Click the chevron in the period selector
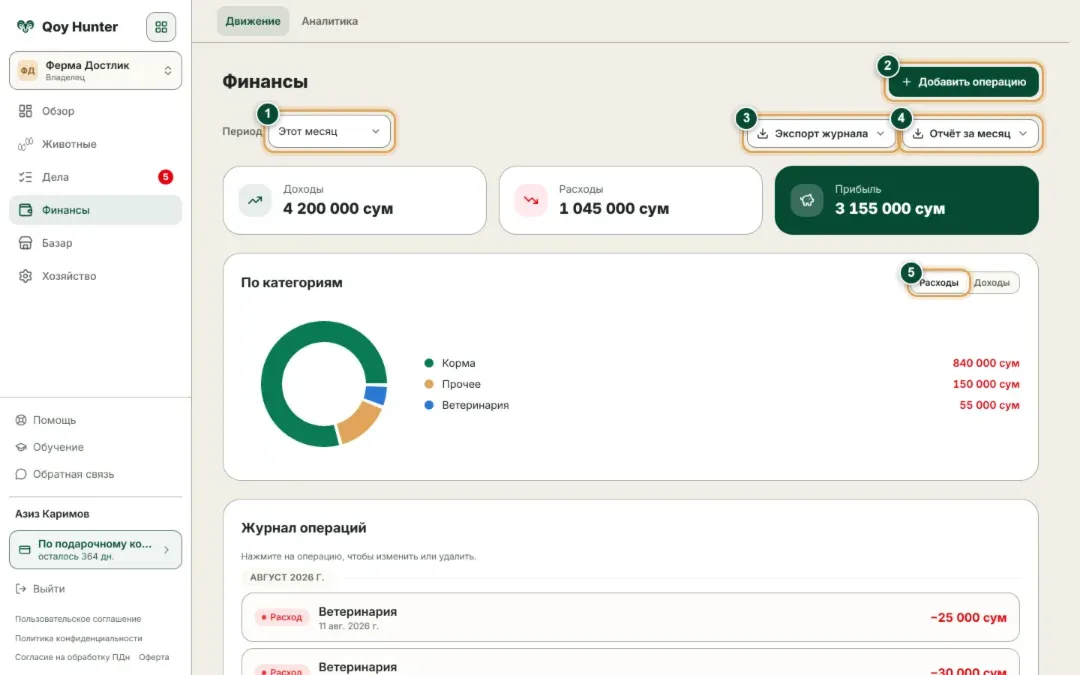1080x675 pixels. [x=375, y=131]
